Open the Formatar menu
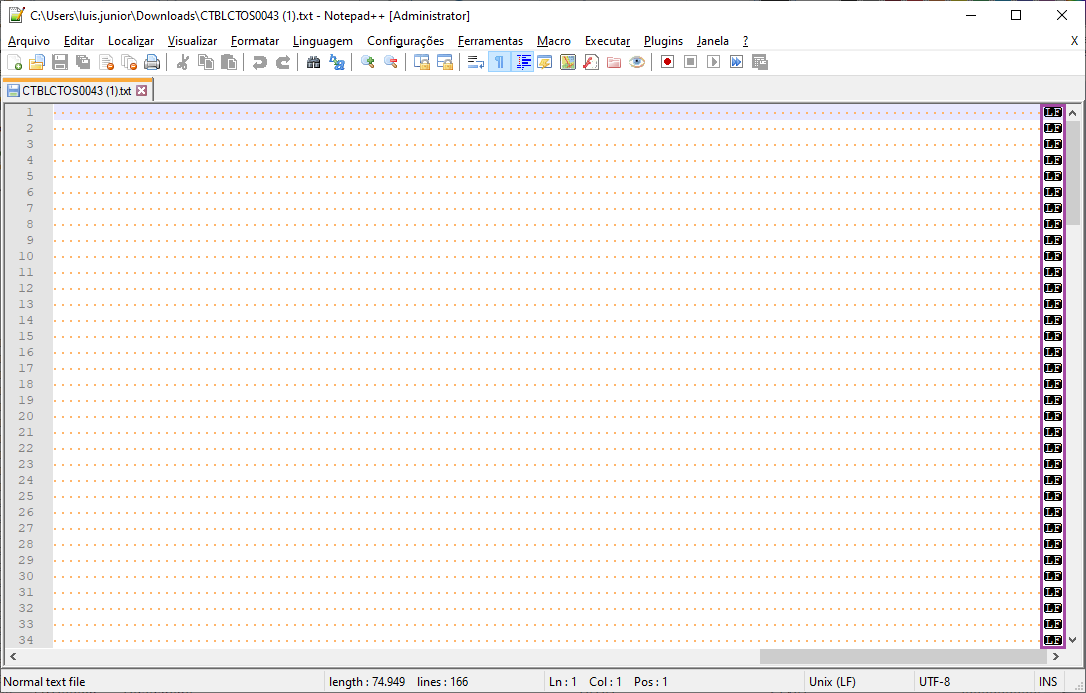This screenshot has height=693, width=1086. point(255,41)
